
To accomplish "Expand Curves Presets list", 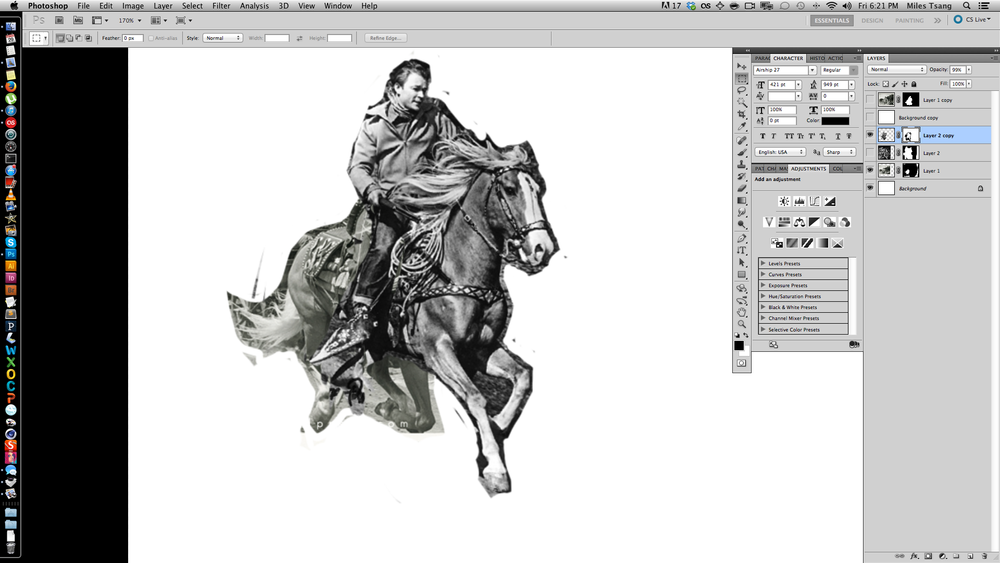I will (x=763, y=274).
